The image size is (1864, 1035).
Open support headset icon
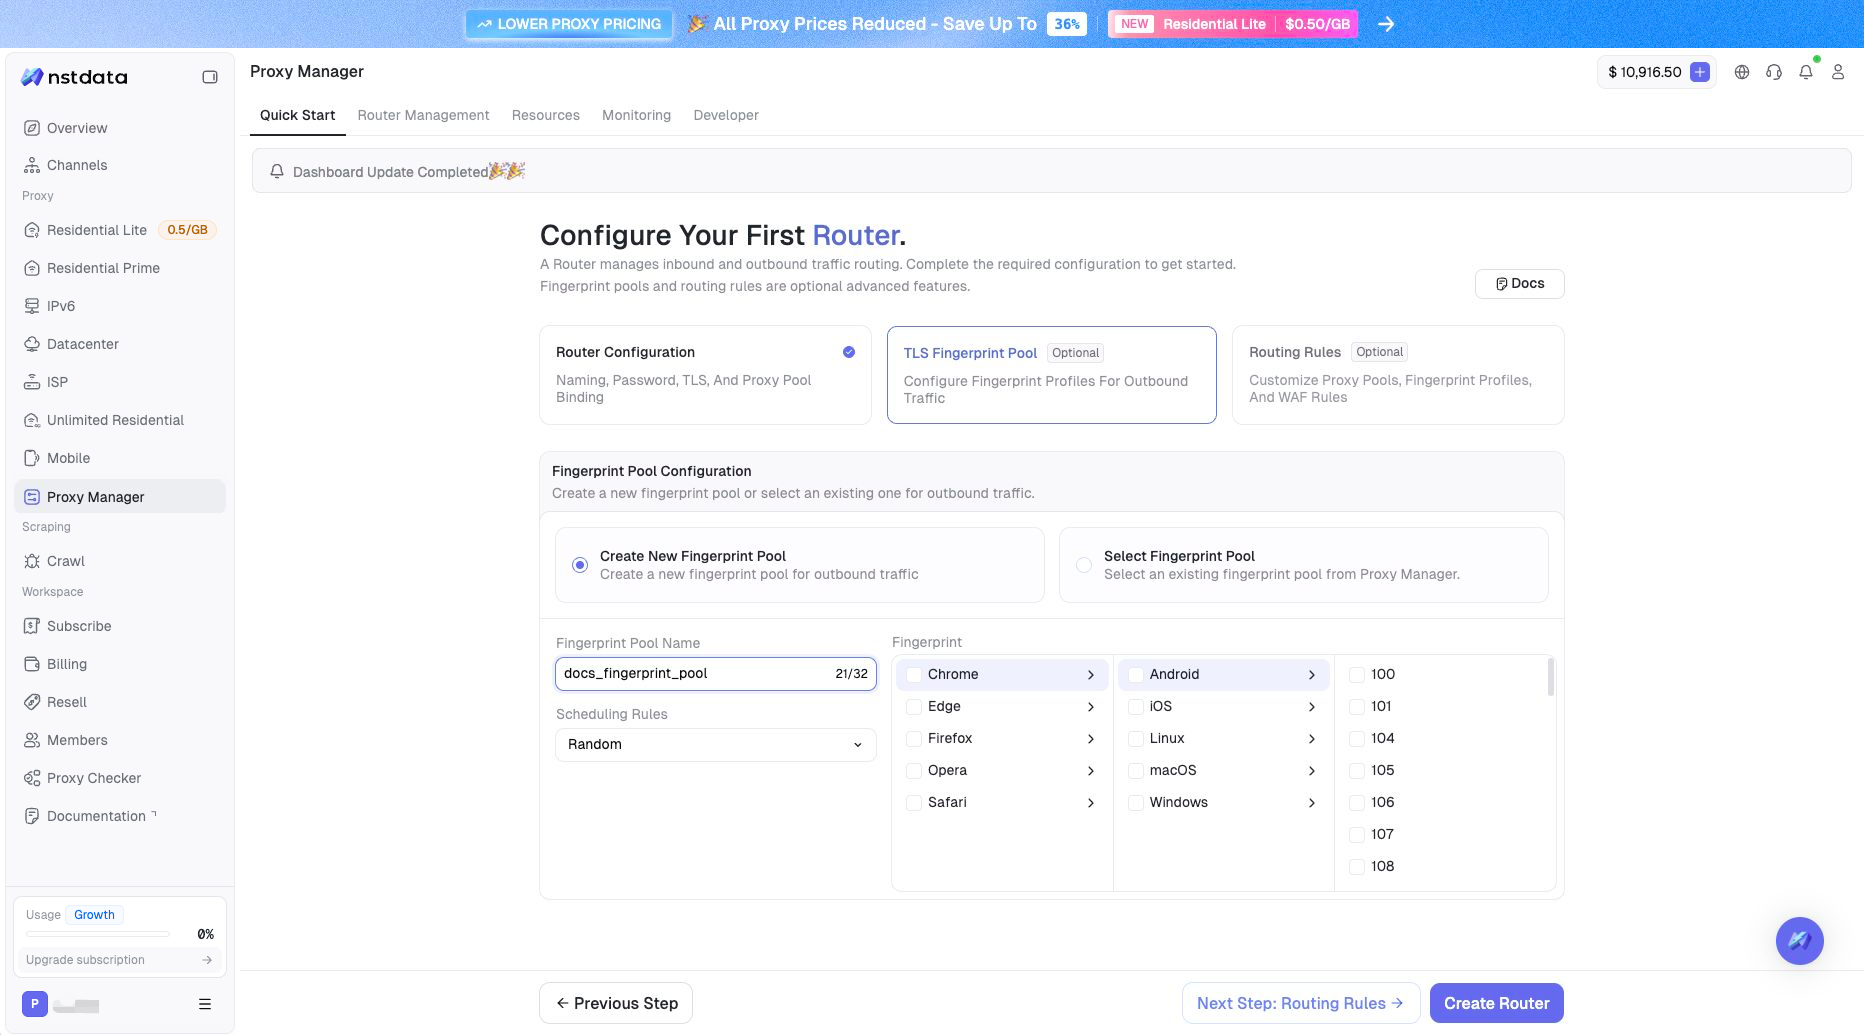1774,72
